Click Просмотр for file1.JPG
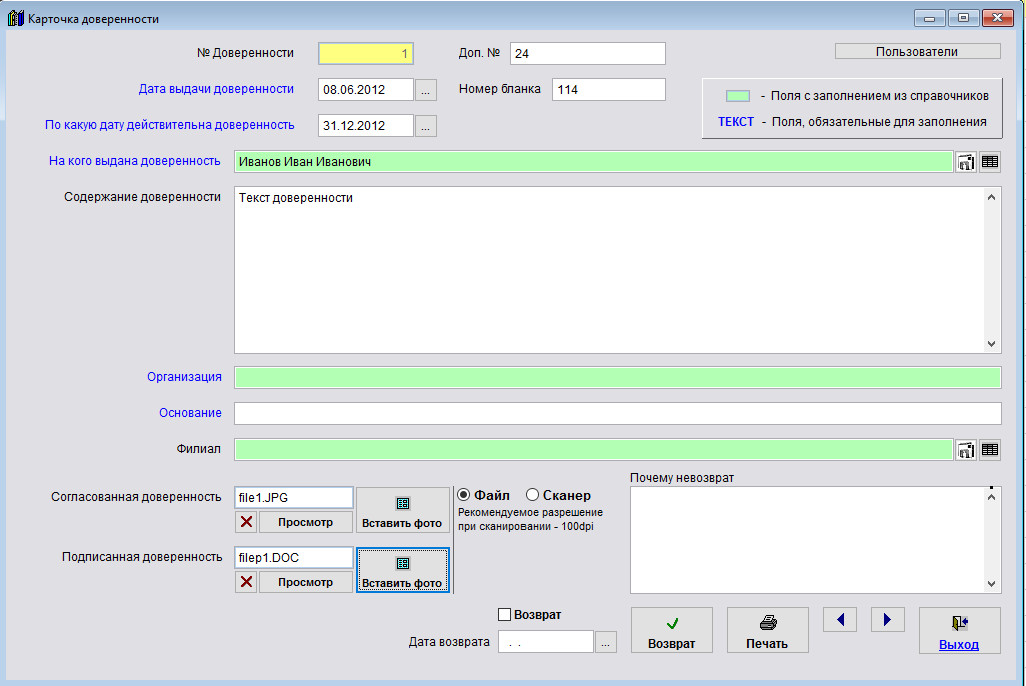The image size is (1026, 686). point(306,522)
